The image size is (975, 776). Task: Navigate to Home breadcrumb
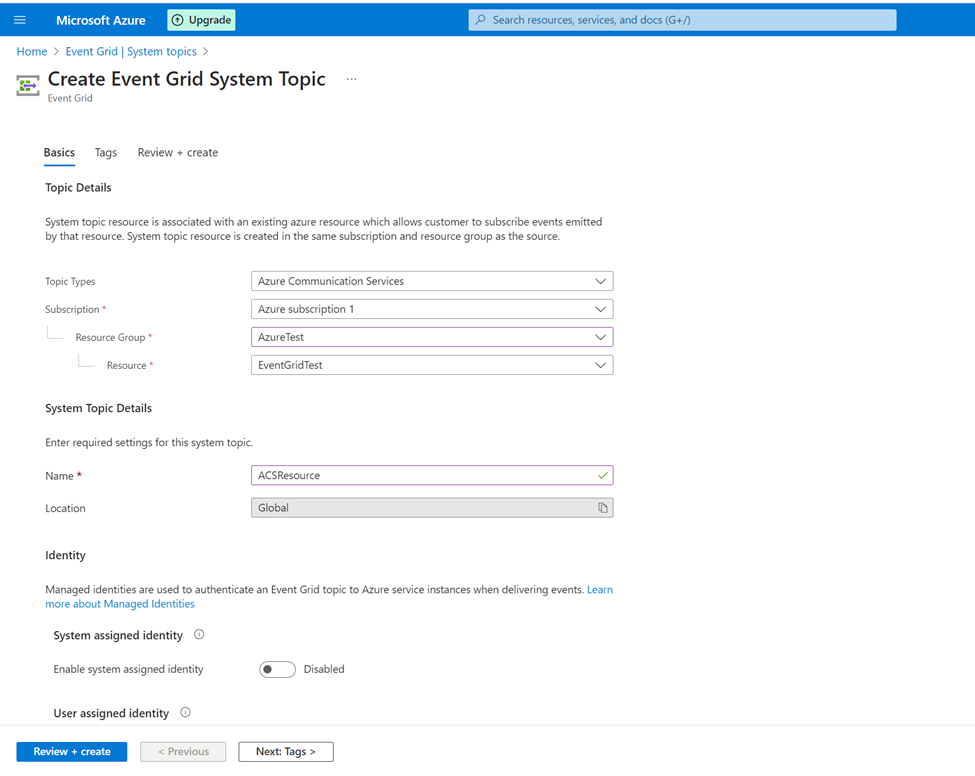(32, 52)
